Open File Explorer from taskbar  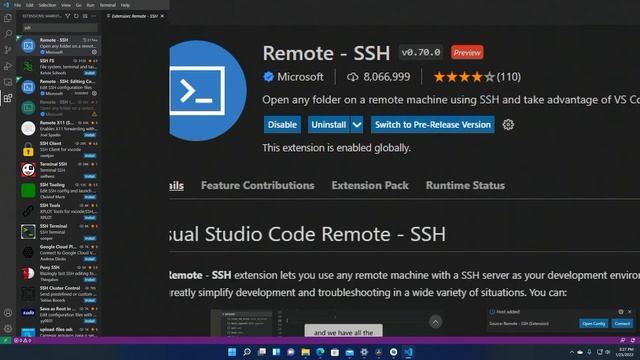[x=305, y=352]
